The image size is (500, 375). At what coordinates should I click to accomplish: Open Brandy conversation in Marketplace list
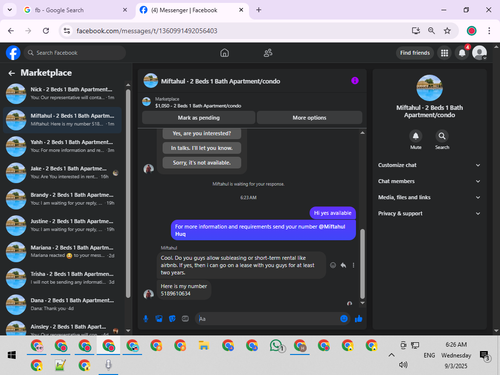62,199
